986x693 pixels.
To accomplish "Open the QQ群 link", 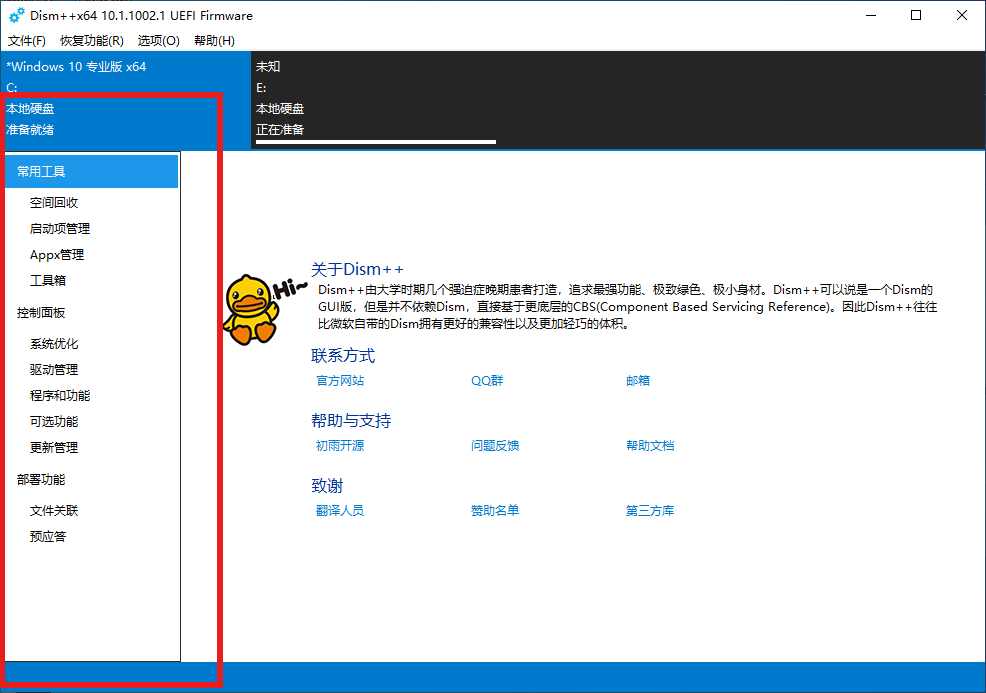I will [x=487, y=380].
